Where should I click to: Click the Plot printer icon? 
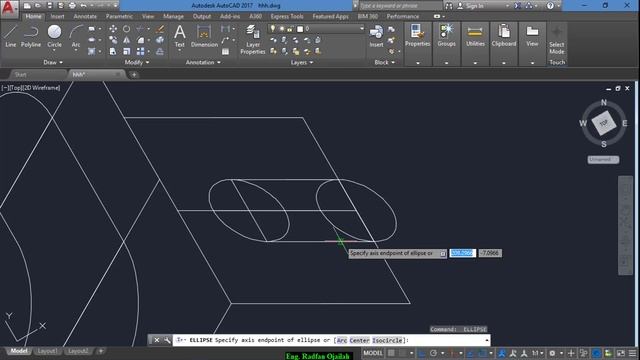(x=72, y=6)
